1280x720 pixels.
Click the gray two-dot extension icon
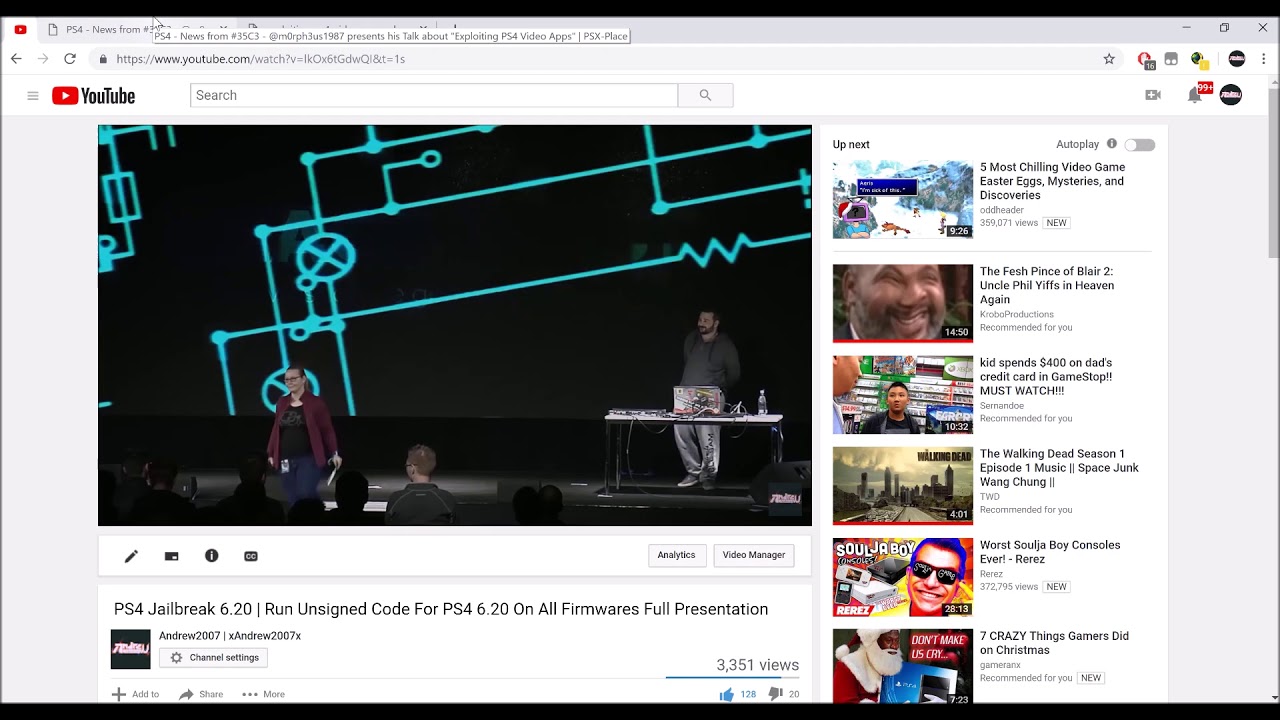[1171, 59]
